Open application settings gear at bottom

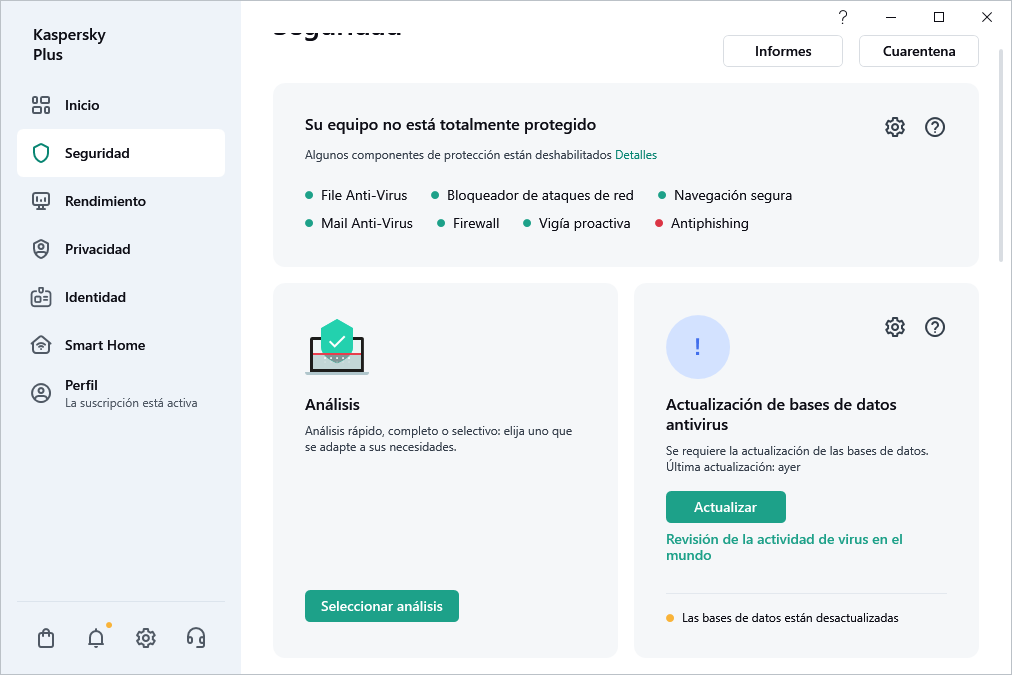pos(145,637)
